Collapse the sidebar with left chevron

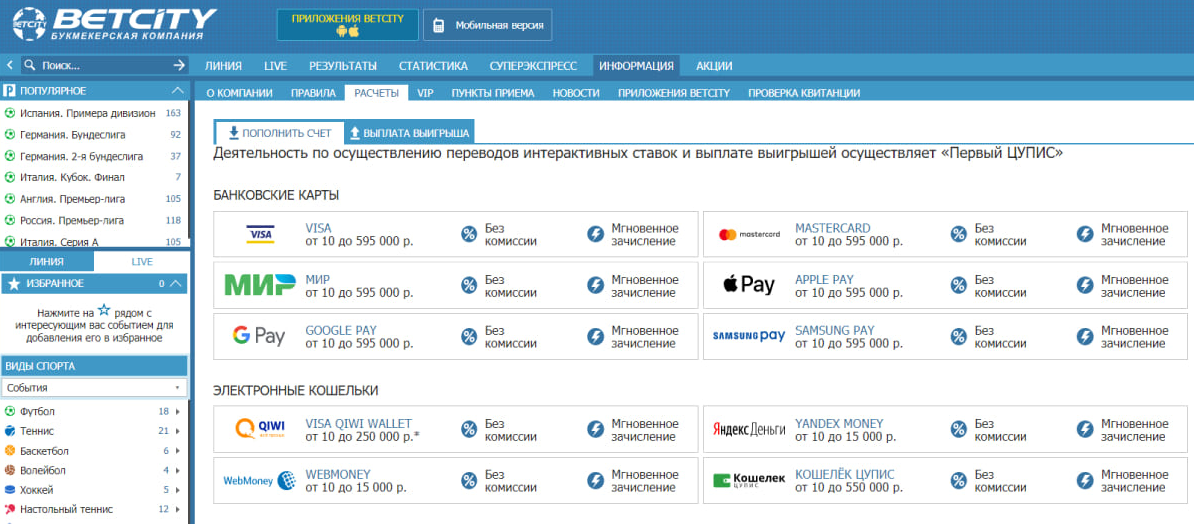point(9,66)
